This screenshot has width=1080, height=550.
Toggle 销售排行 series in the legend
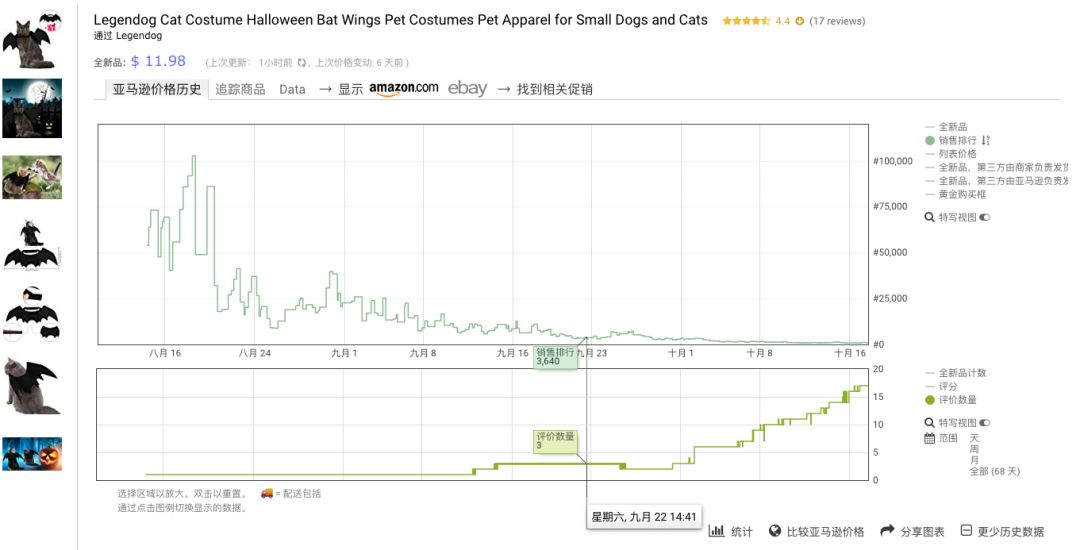pos(957,141)
